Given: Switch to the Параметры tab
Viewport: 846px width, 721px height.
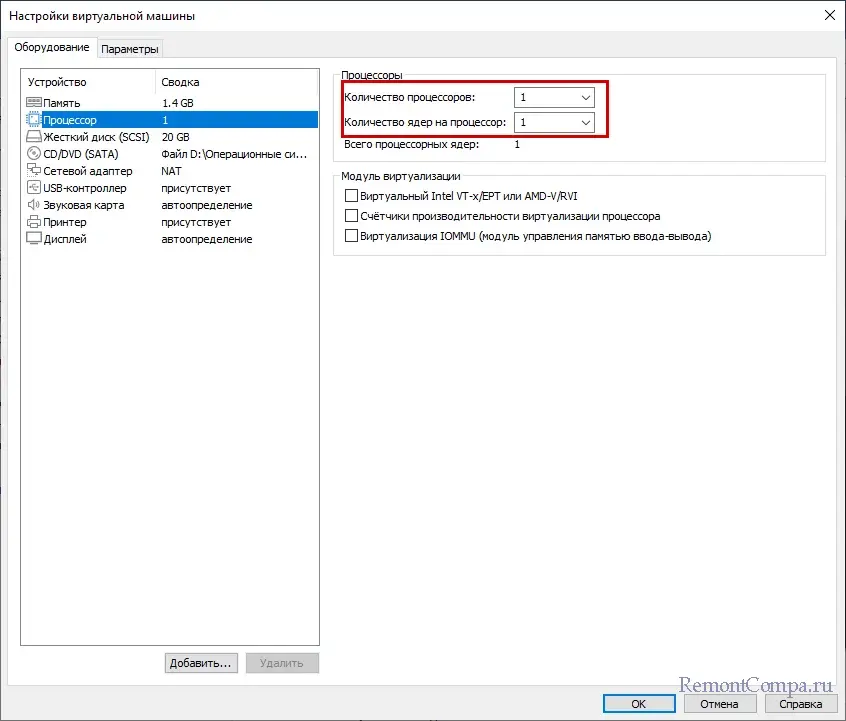Looking at the screenshot, I should pos(130,49).
